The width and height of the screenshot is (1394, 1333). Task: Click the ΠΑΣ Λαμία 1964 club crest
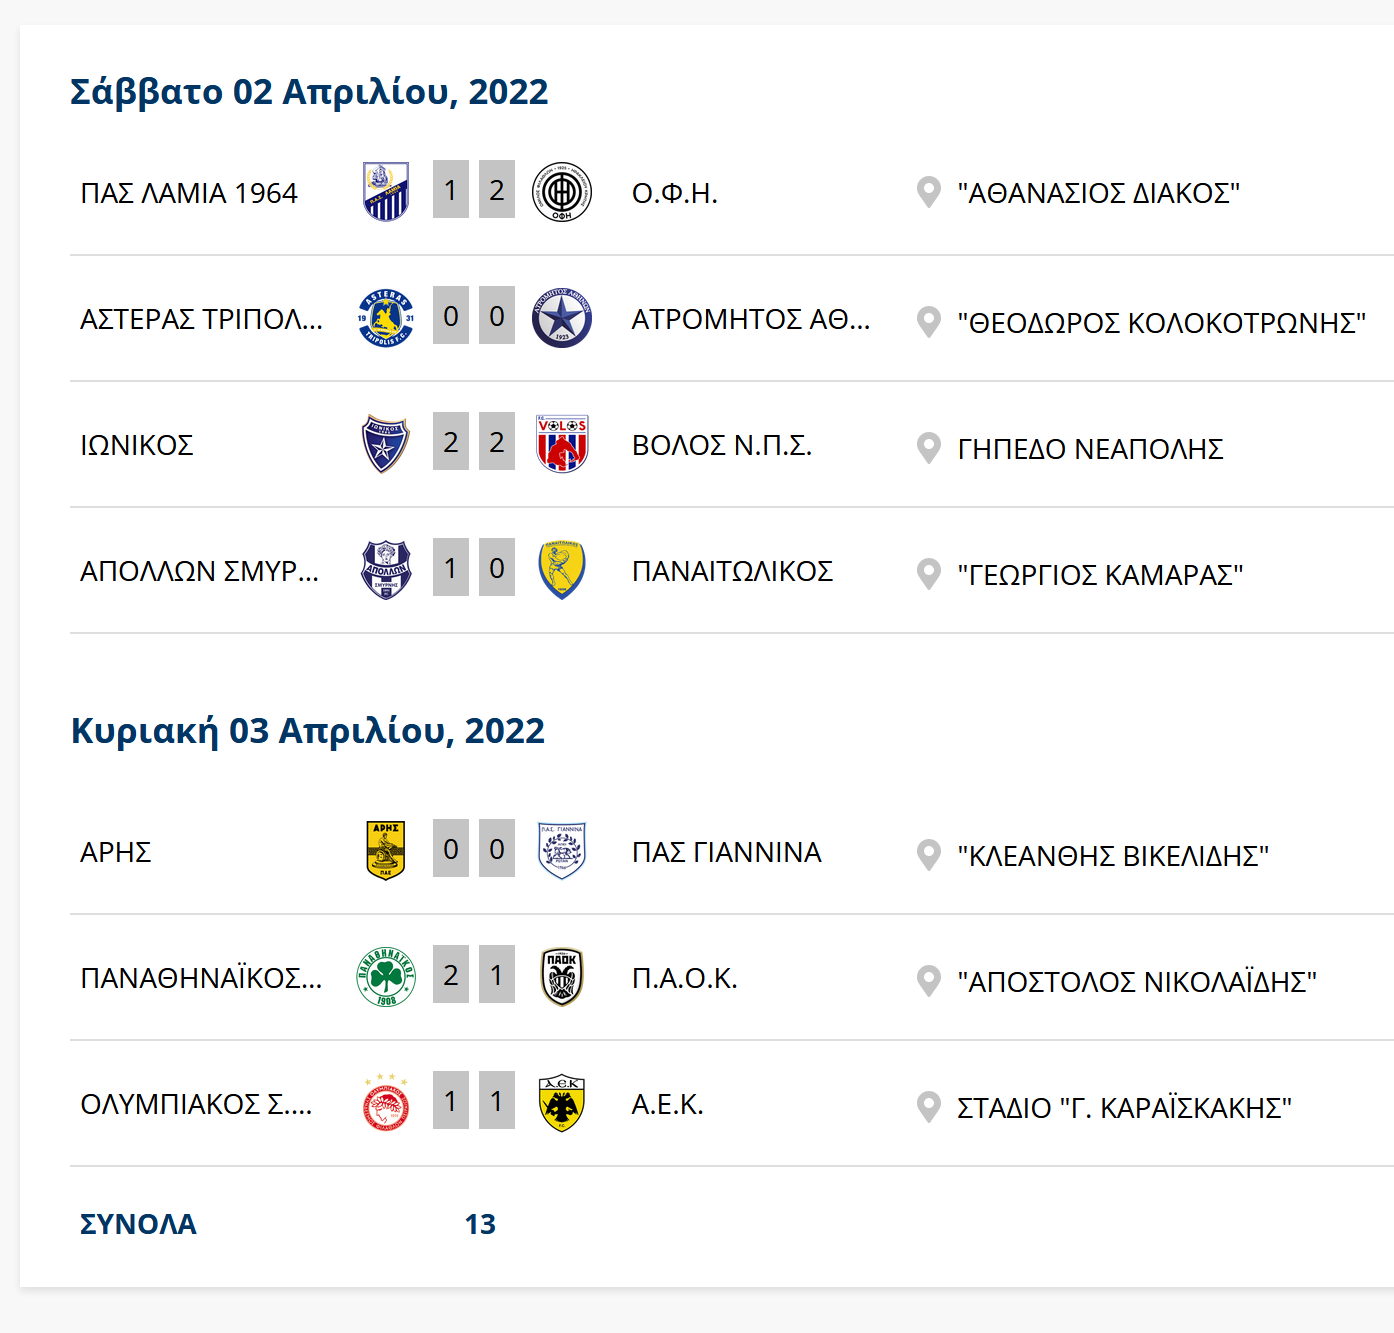386,191
